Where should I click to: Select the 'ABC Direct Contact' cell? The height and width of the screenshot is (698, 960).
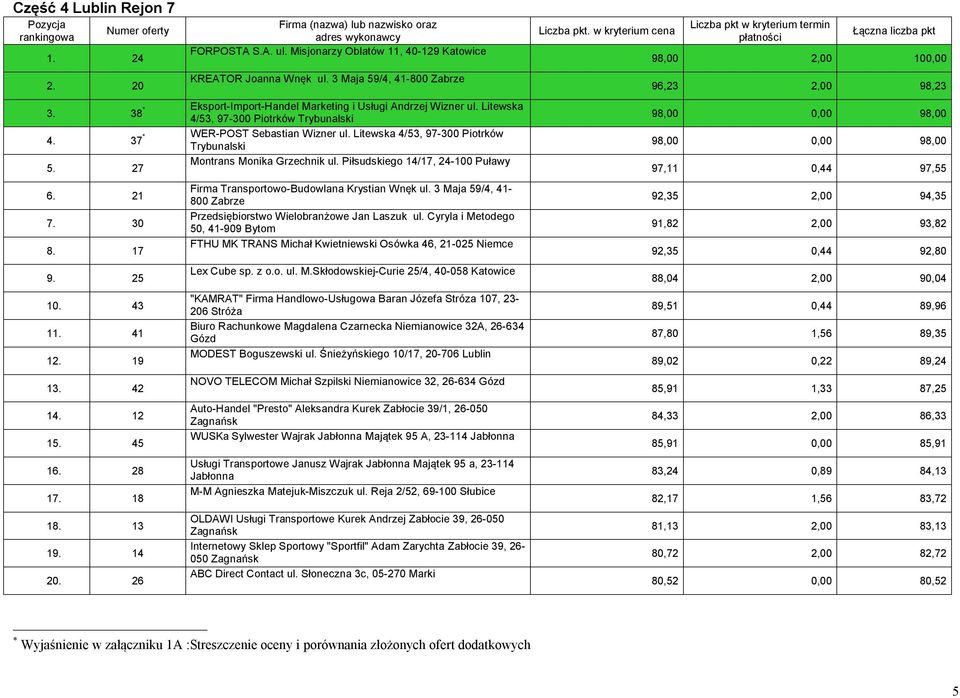(x=358, y=580)
